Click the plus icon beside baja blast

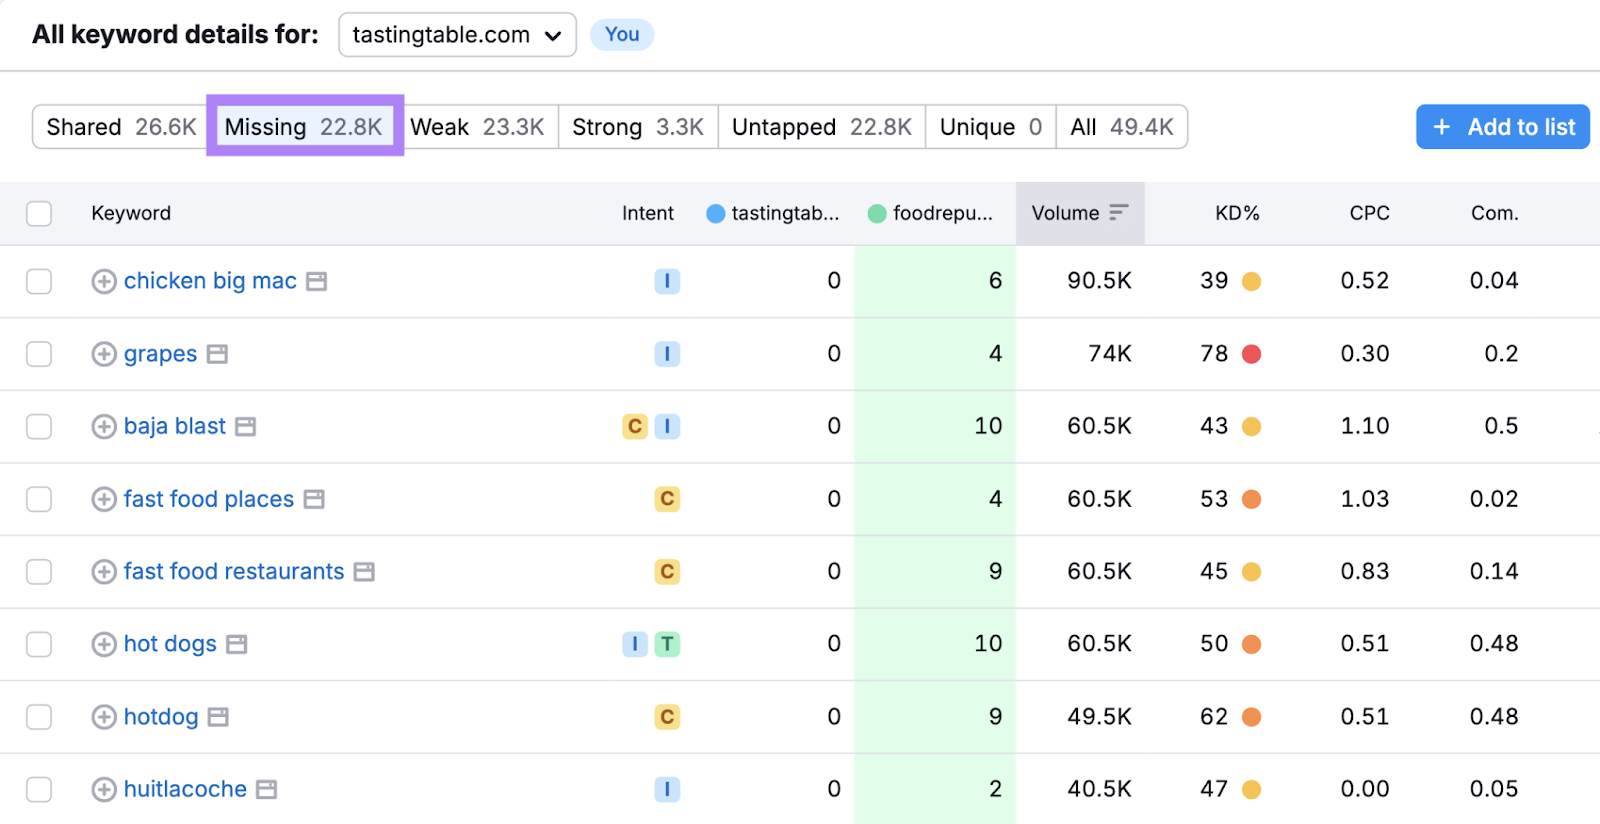point(104,427)
